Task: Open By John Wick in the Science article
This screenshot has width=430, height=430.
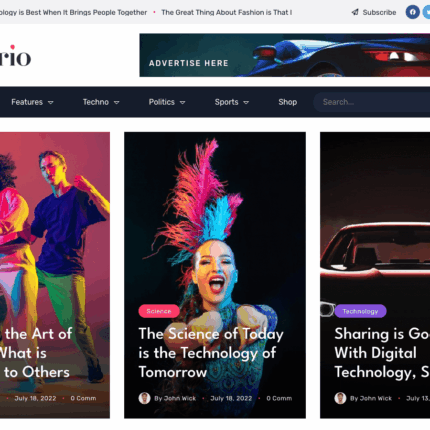Action: pyautogui.click(x=175, y=398)
